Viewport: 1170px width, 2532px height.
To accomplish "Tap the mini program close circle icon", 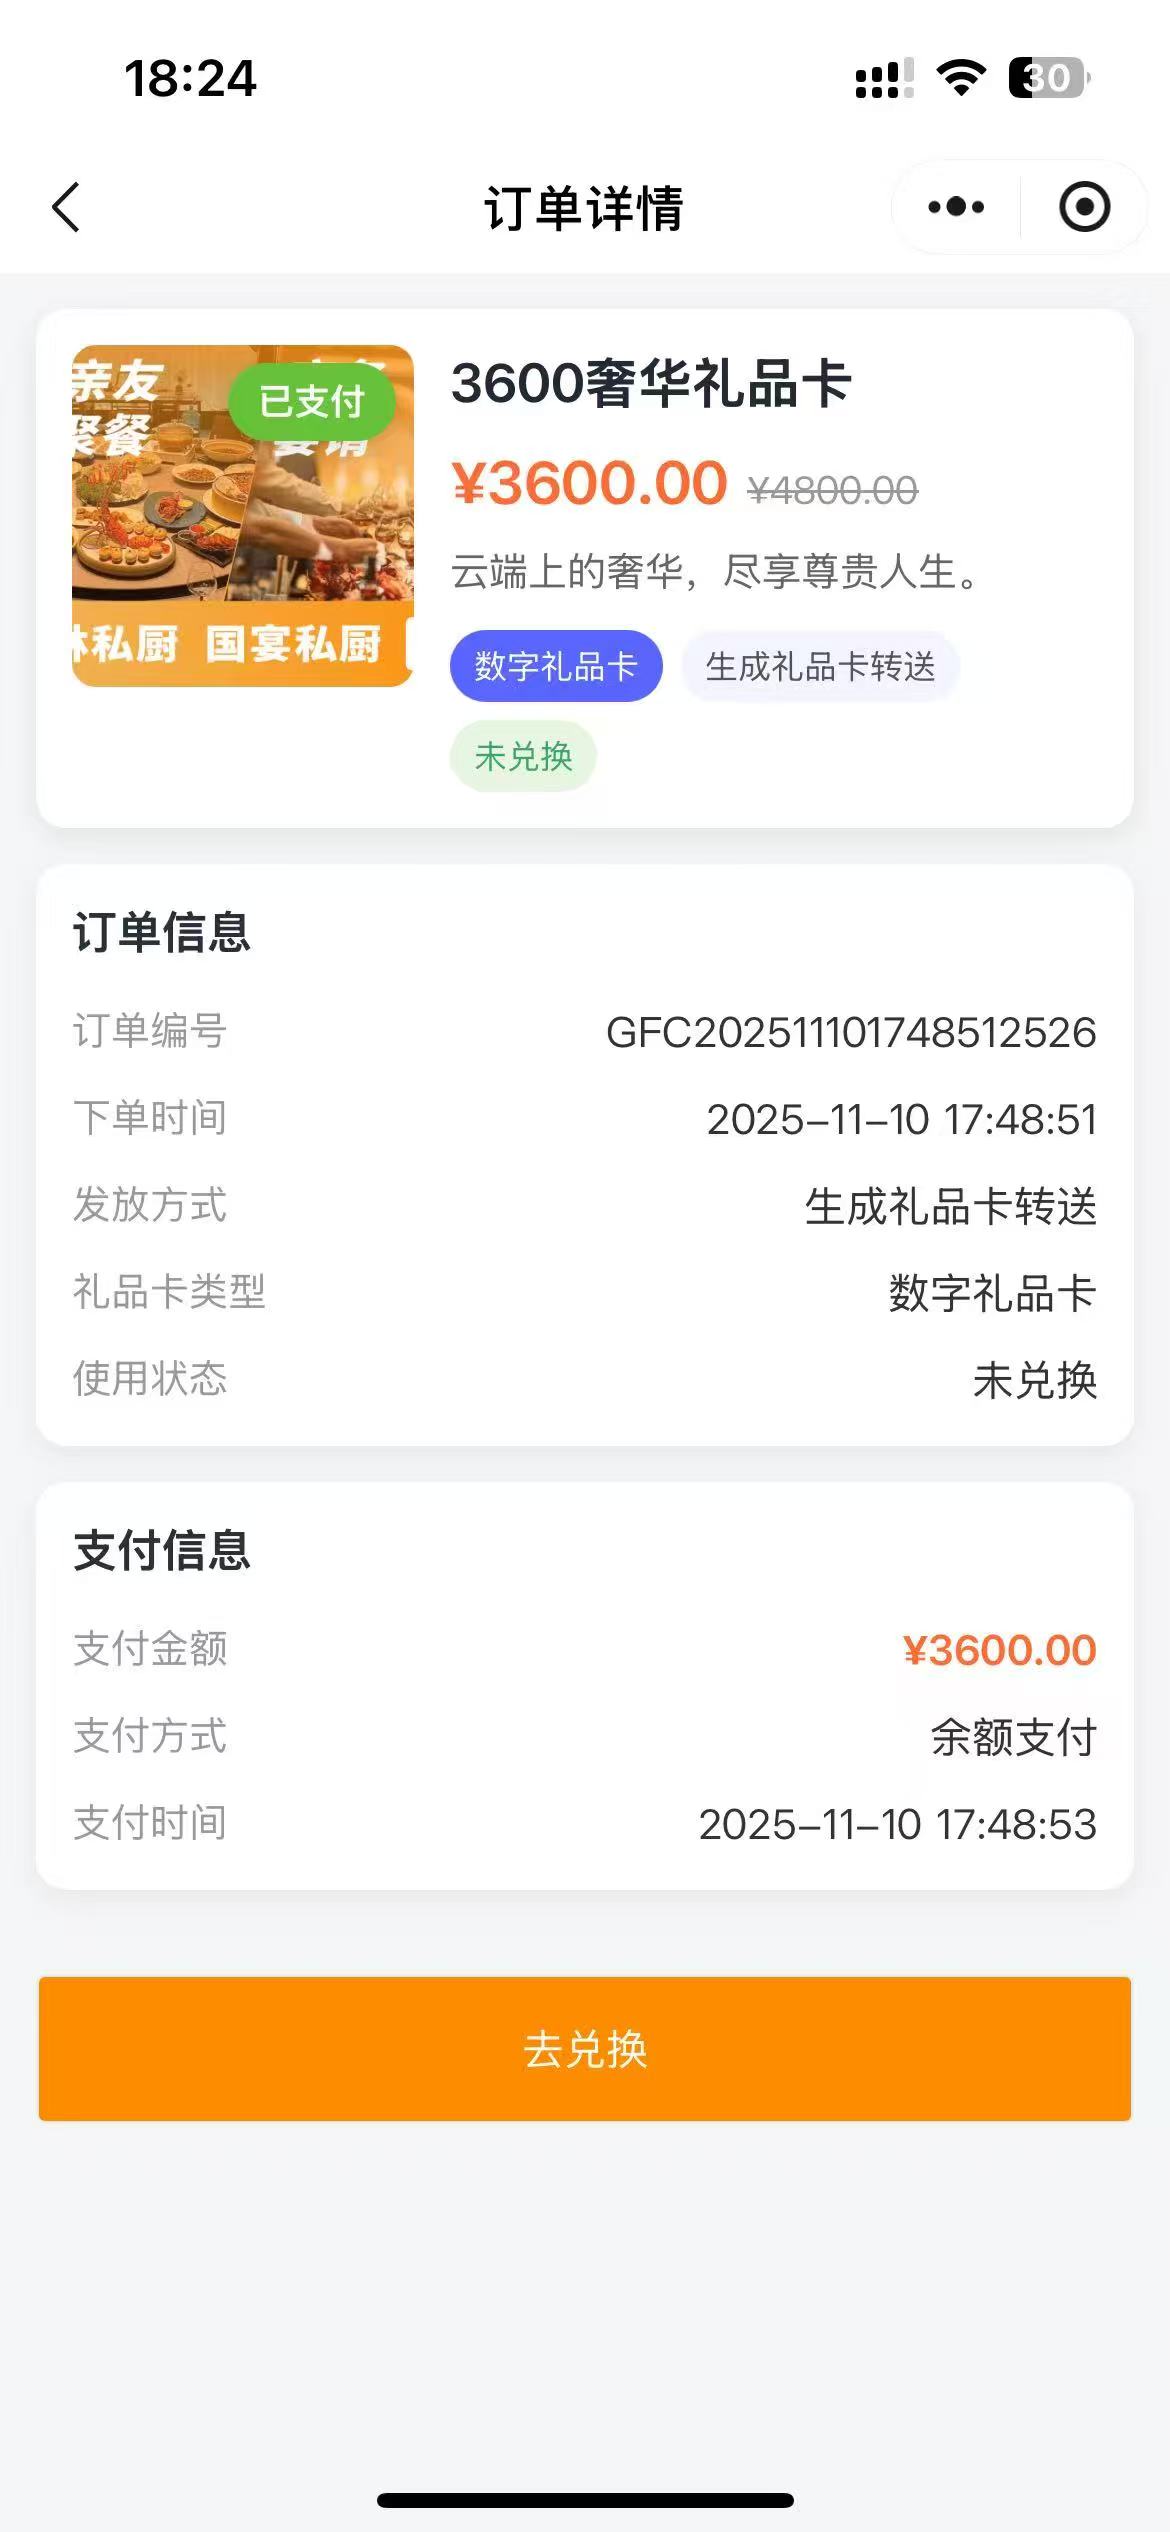I will (x=1084, y=207).
